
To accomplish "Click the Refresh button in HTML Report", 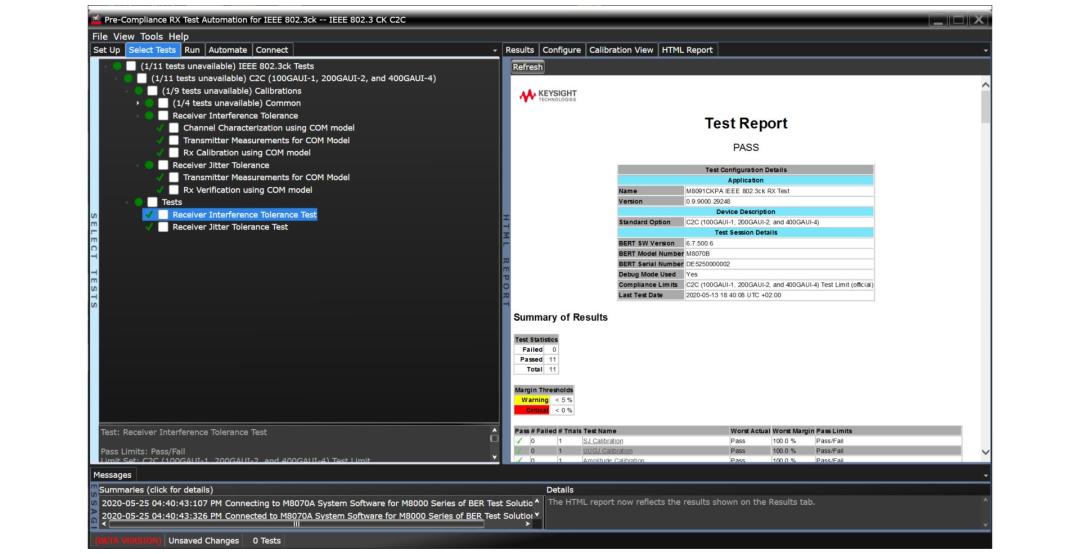I will [528, 67].
